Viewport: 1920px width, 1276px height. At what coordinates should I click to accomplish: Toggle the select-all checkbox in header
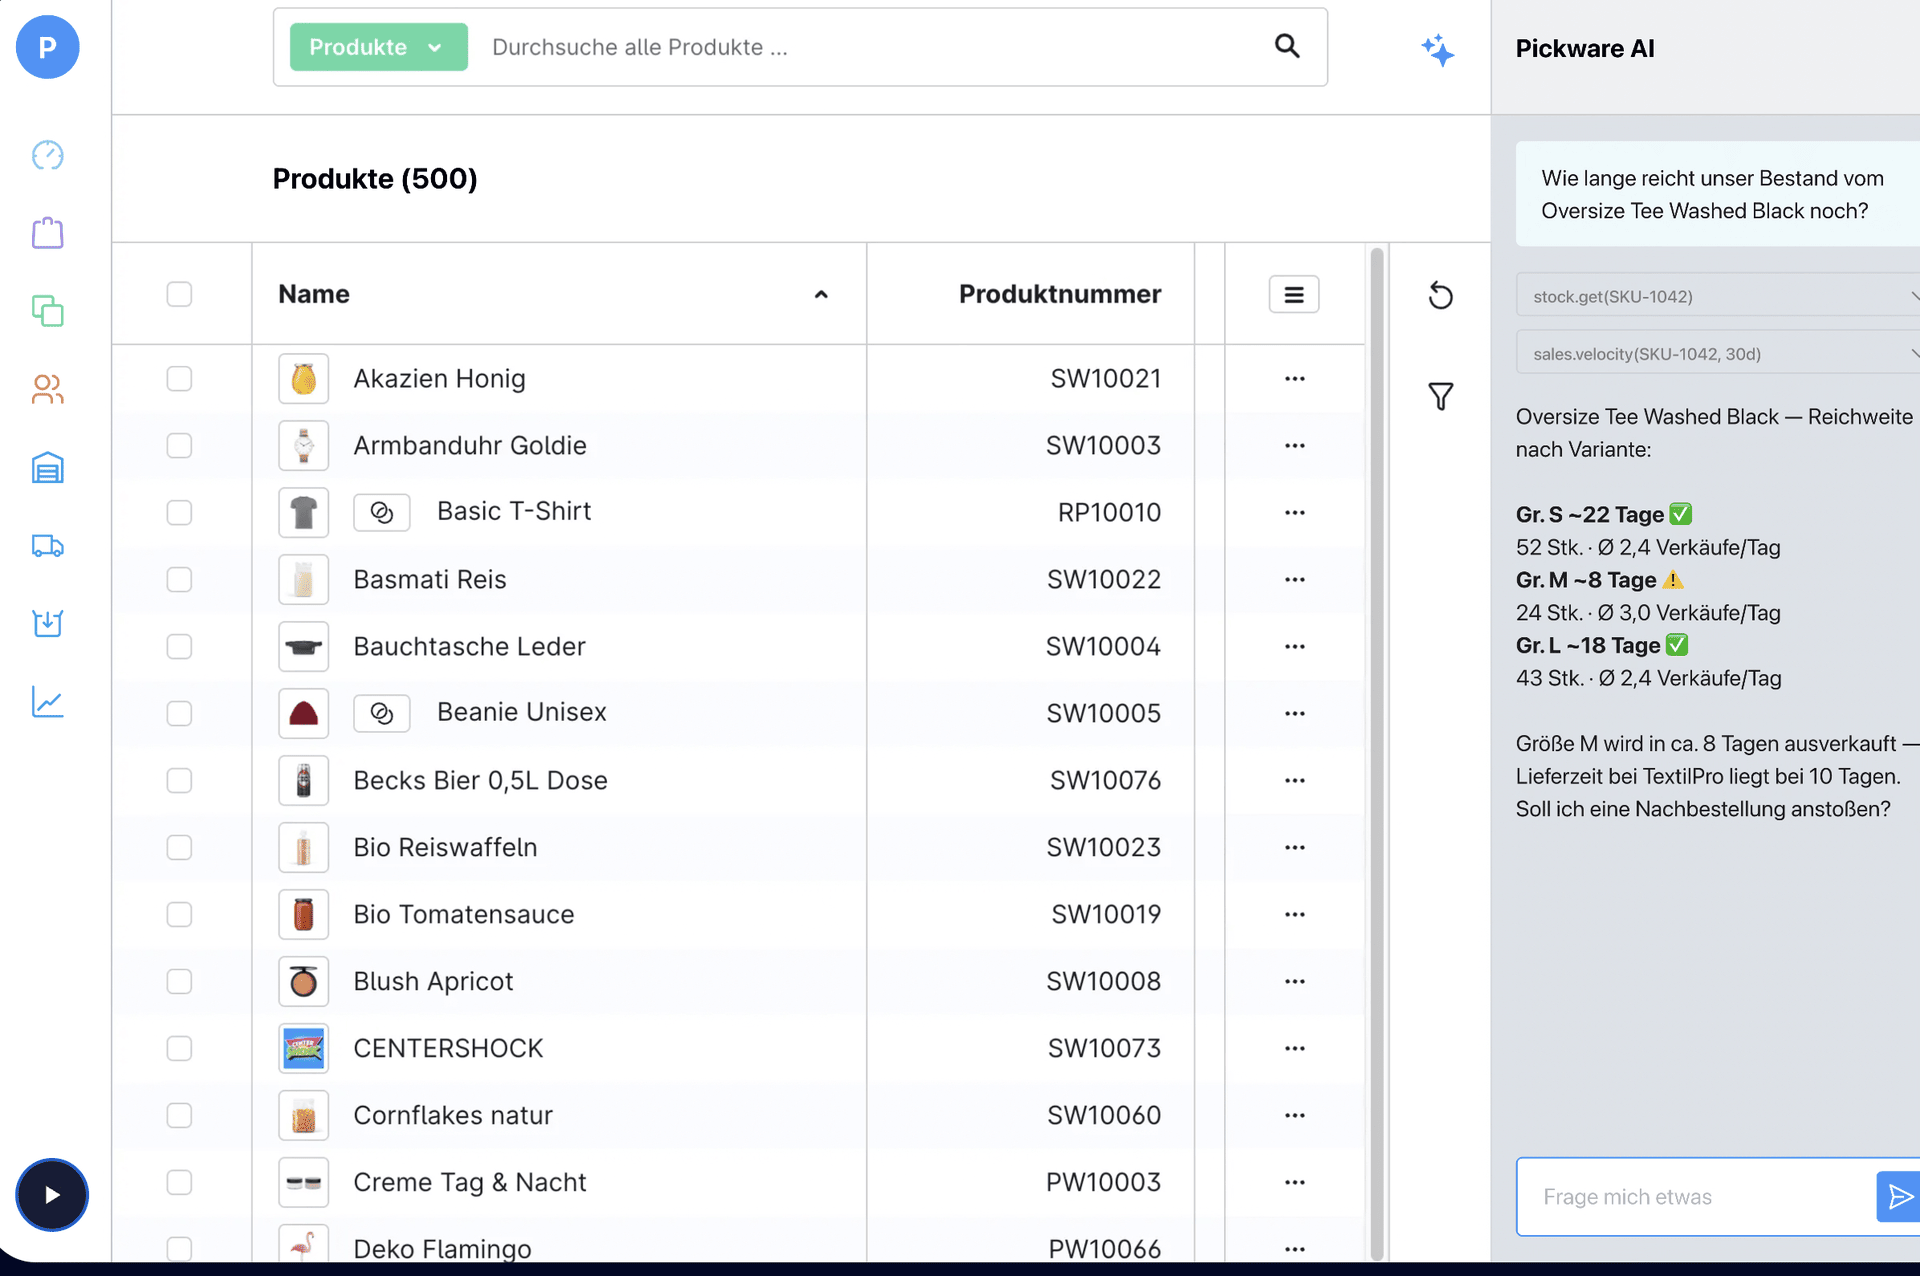pos(179,294)
